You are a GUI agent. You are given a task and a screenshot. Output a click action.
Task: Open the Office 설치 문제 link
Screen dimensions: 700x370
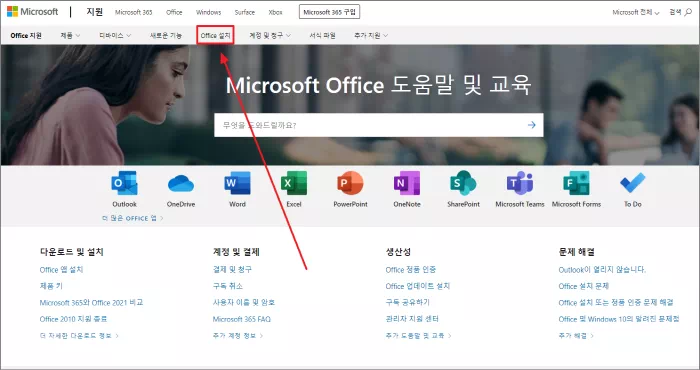point(583,286)
